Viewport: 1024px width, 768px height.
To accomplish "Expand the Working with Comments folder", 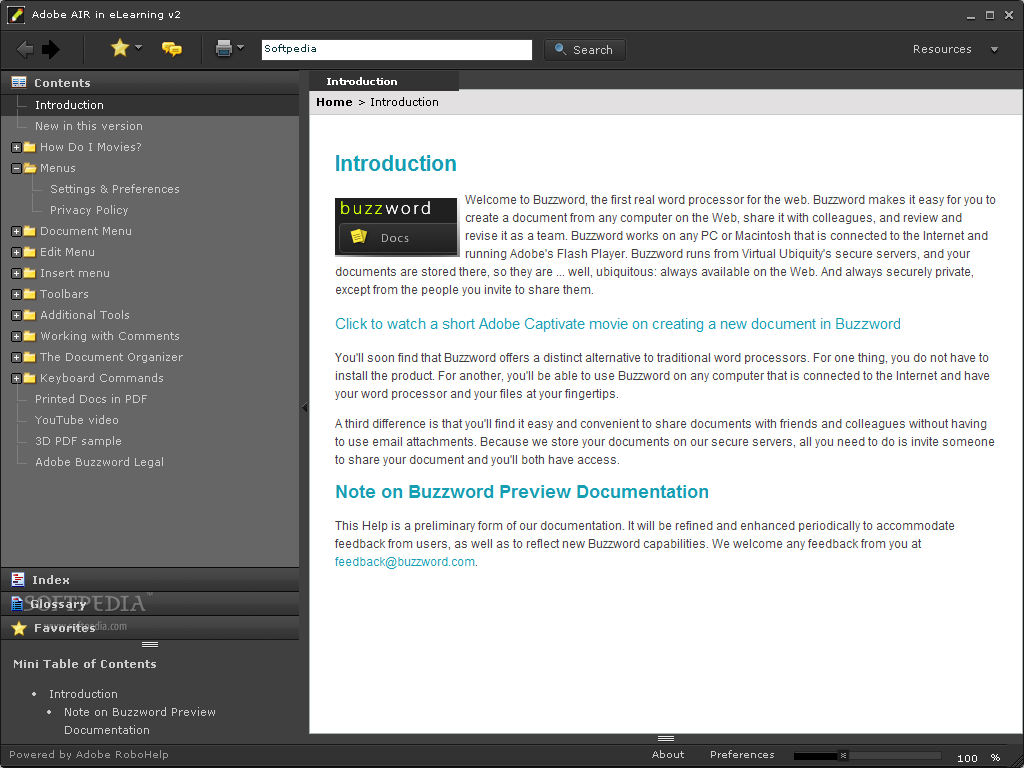I will (16, 336).
